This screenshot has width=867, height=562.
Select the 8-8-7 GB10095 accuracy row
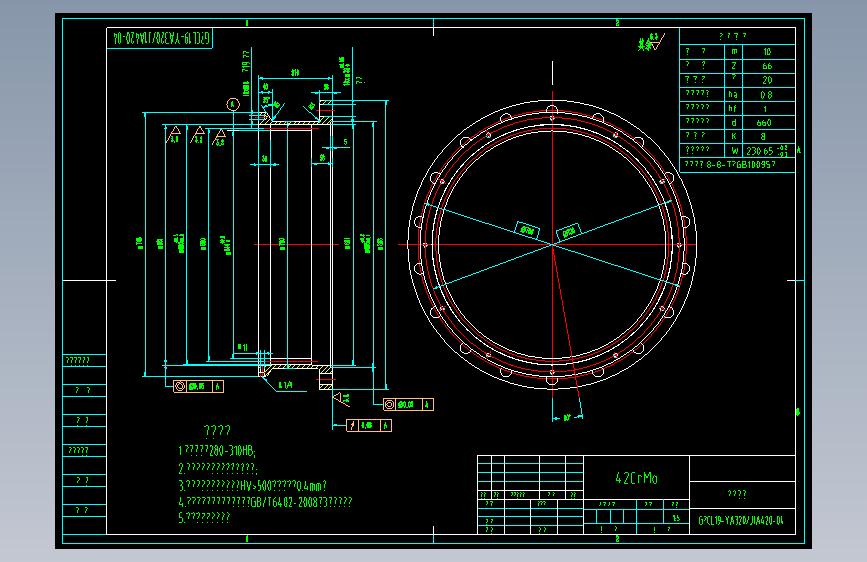pyautogui.click(x=737, y=165)
